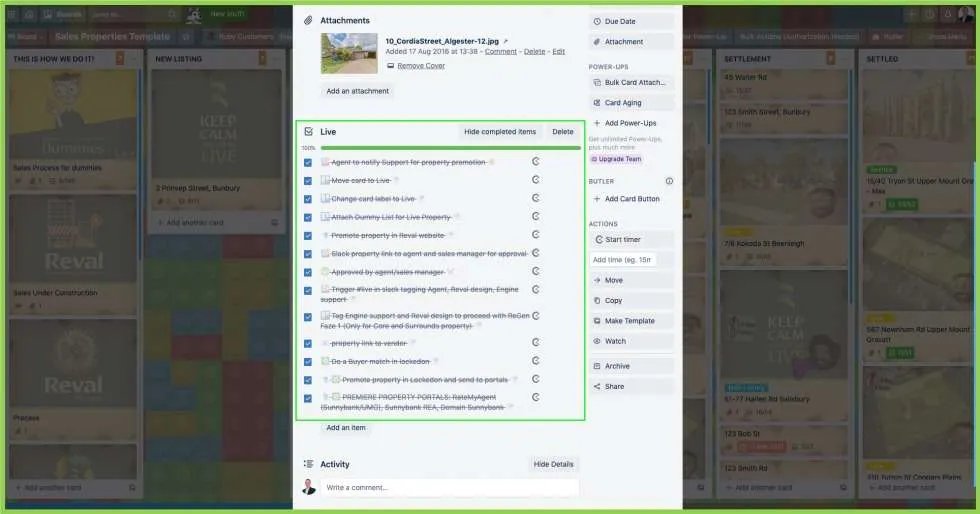Screen dimensions: 980x514
Task: Click the Copy action
Action: click(x=631, y=301)
